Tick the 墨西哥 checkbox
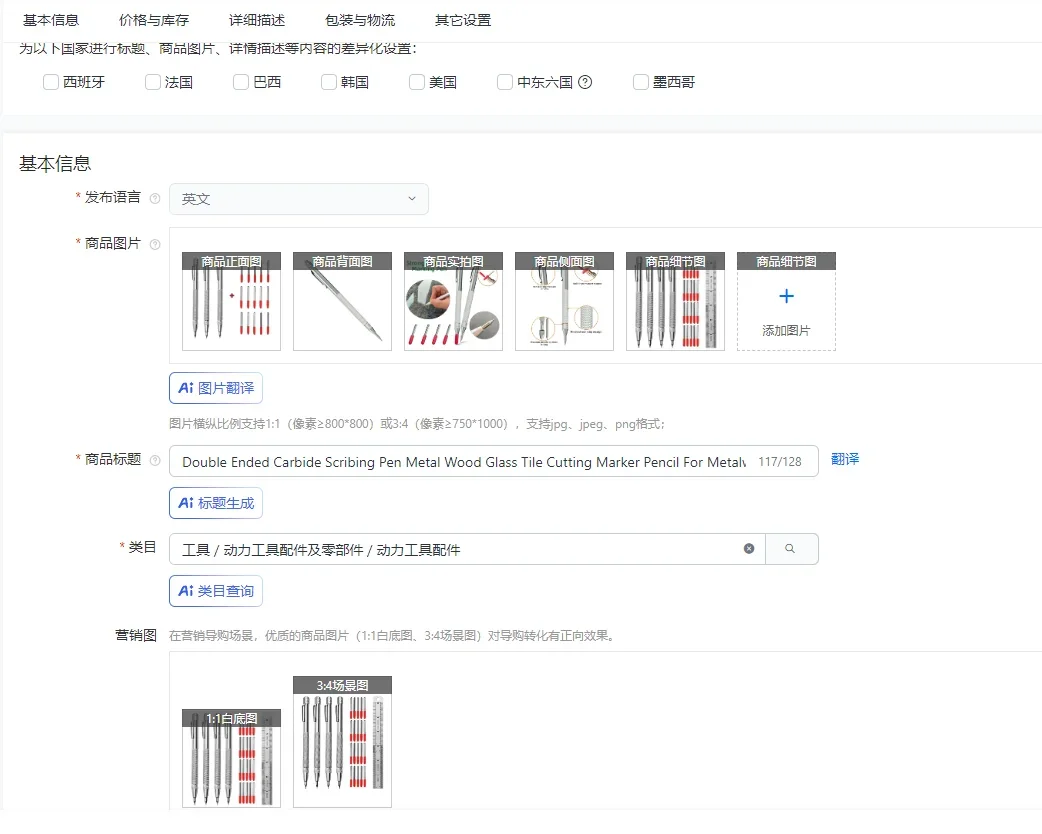The height and width of the screenshot is (834, 1042). click(641, 82)
